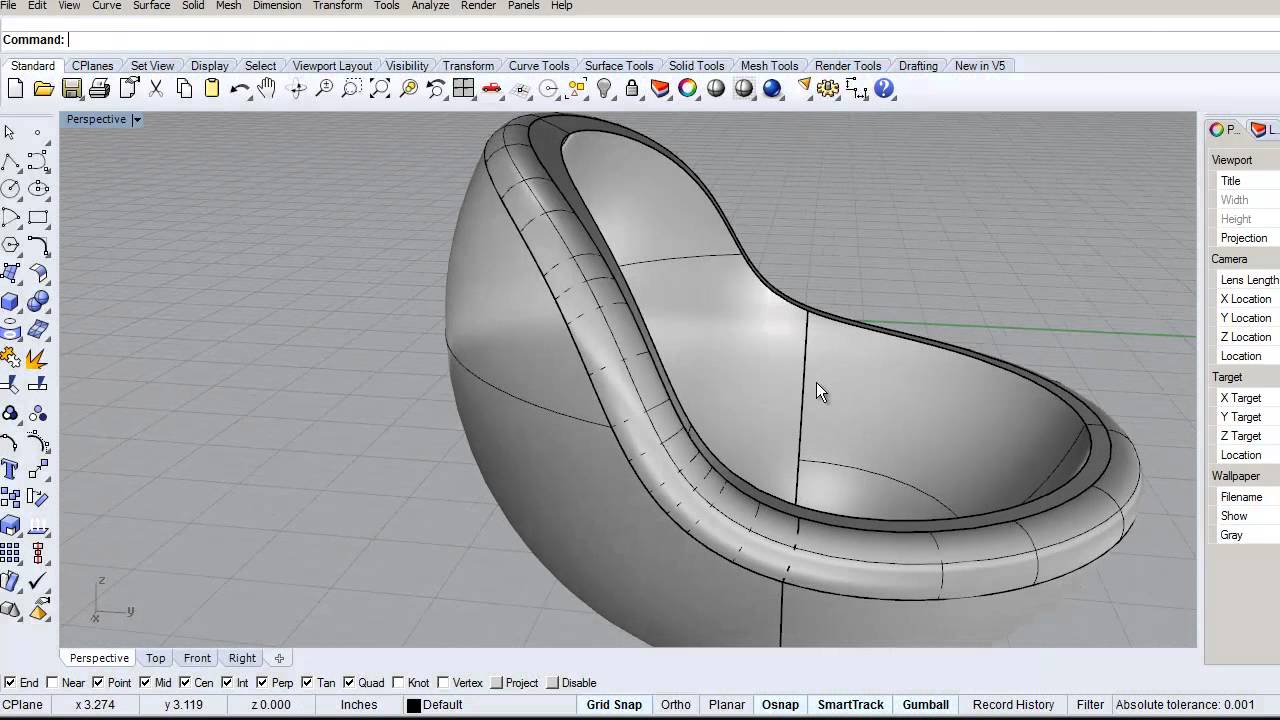Toggle the Perp osnap checkbox

click(262, 683)
